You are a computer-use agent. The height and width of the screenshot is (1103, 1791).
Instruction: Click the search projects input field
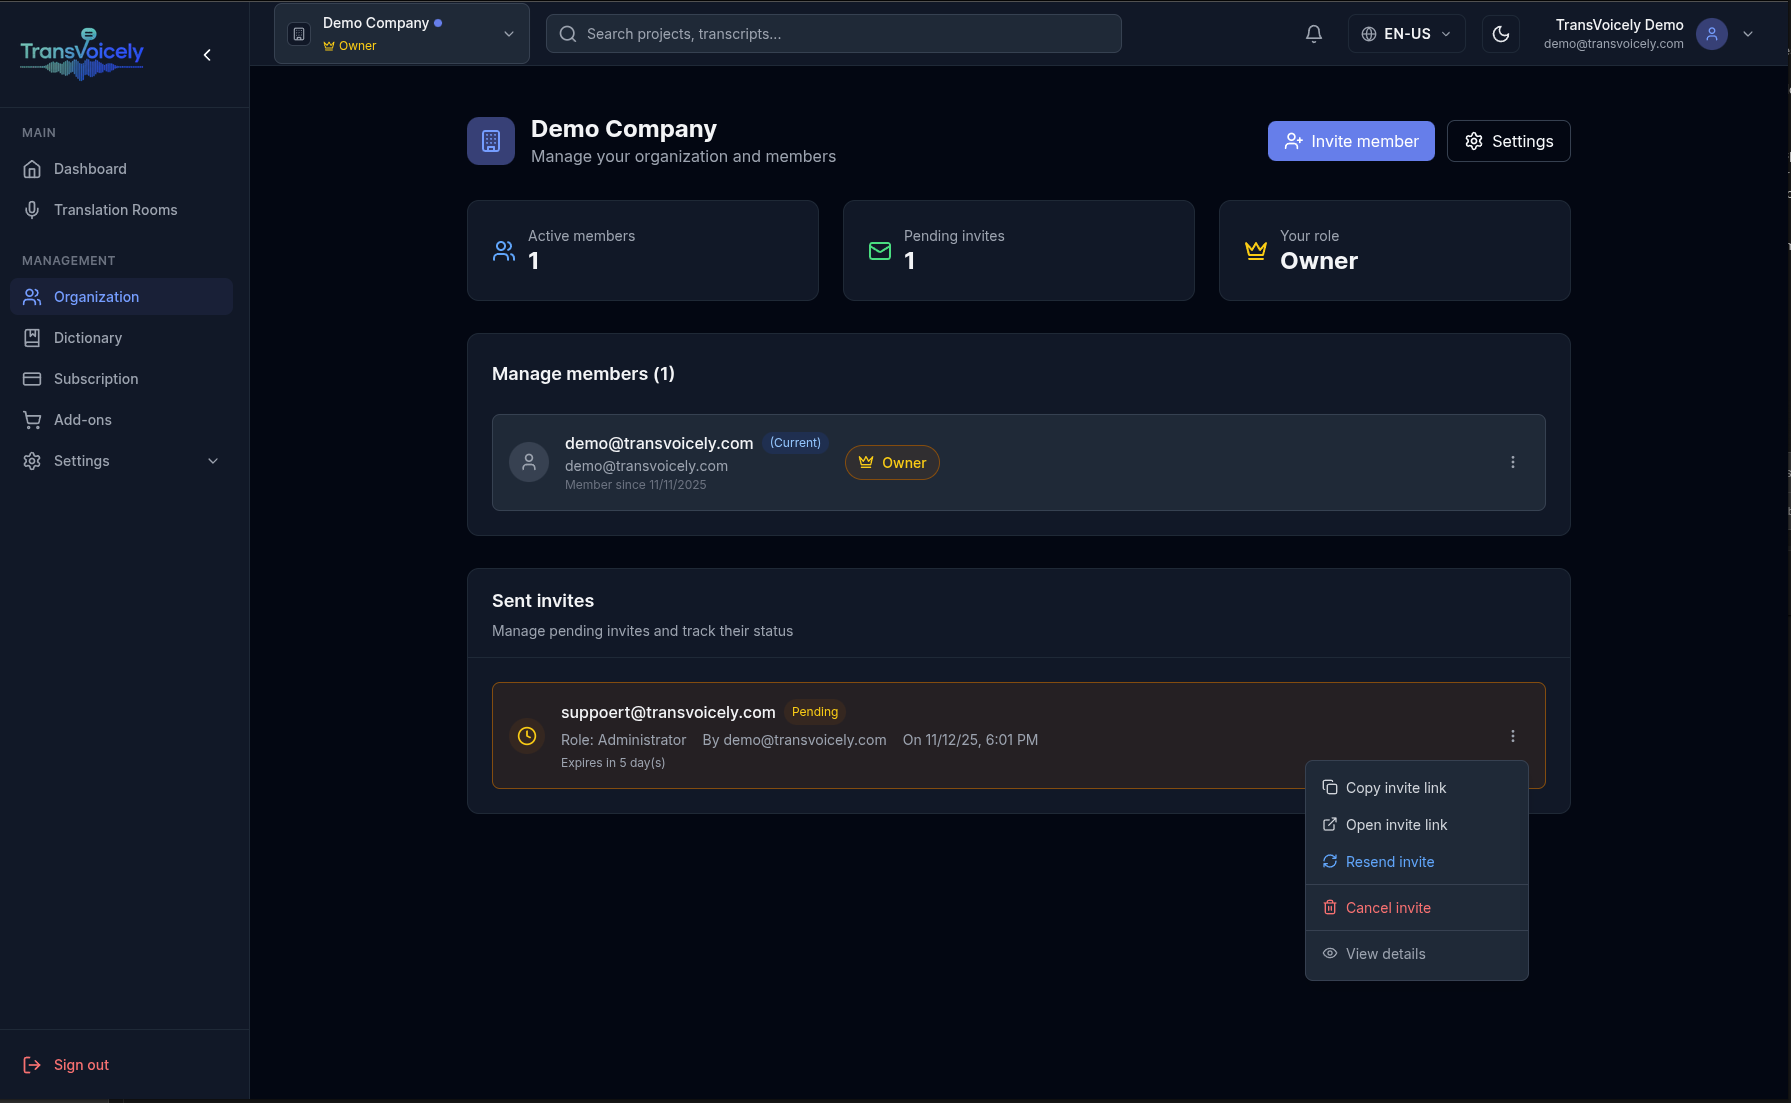833,33
